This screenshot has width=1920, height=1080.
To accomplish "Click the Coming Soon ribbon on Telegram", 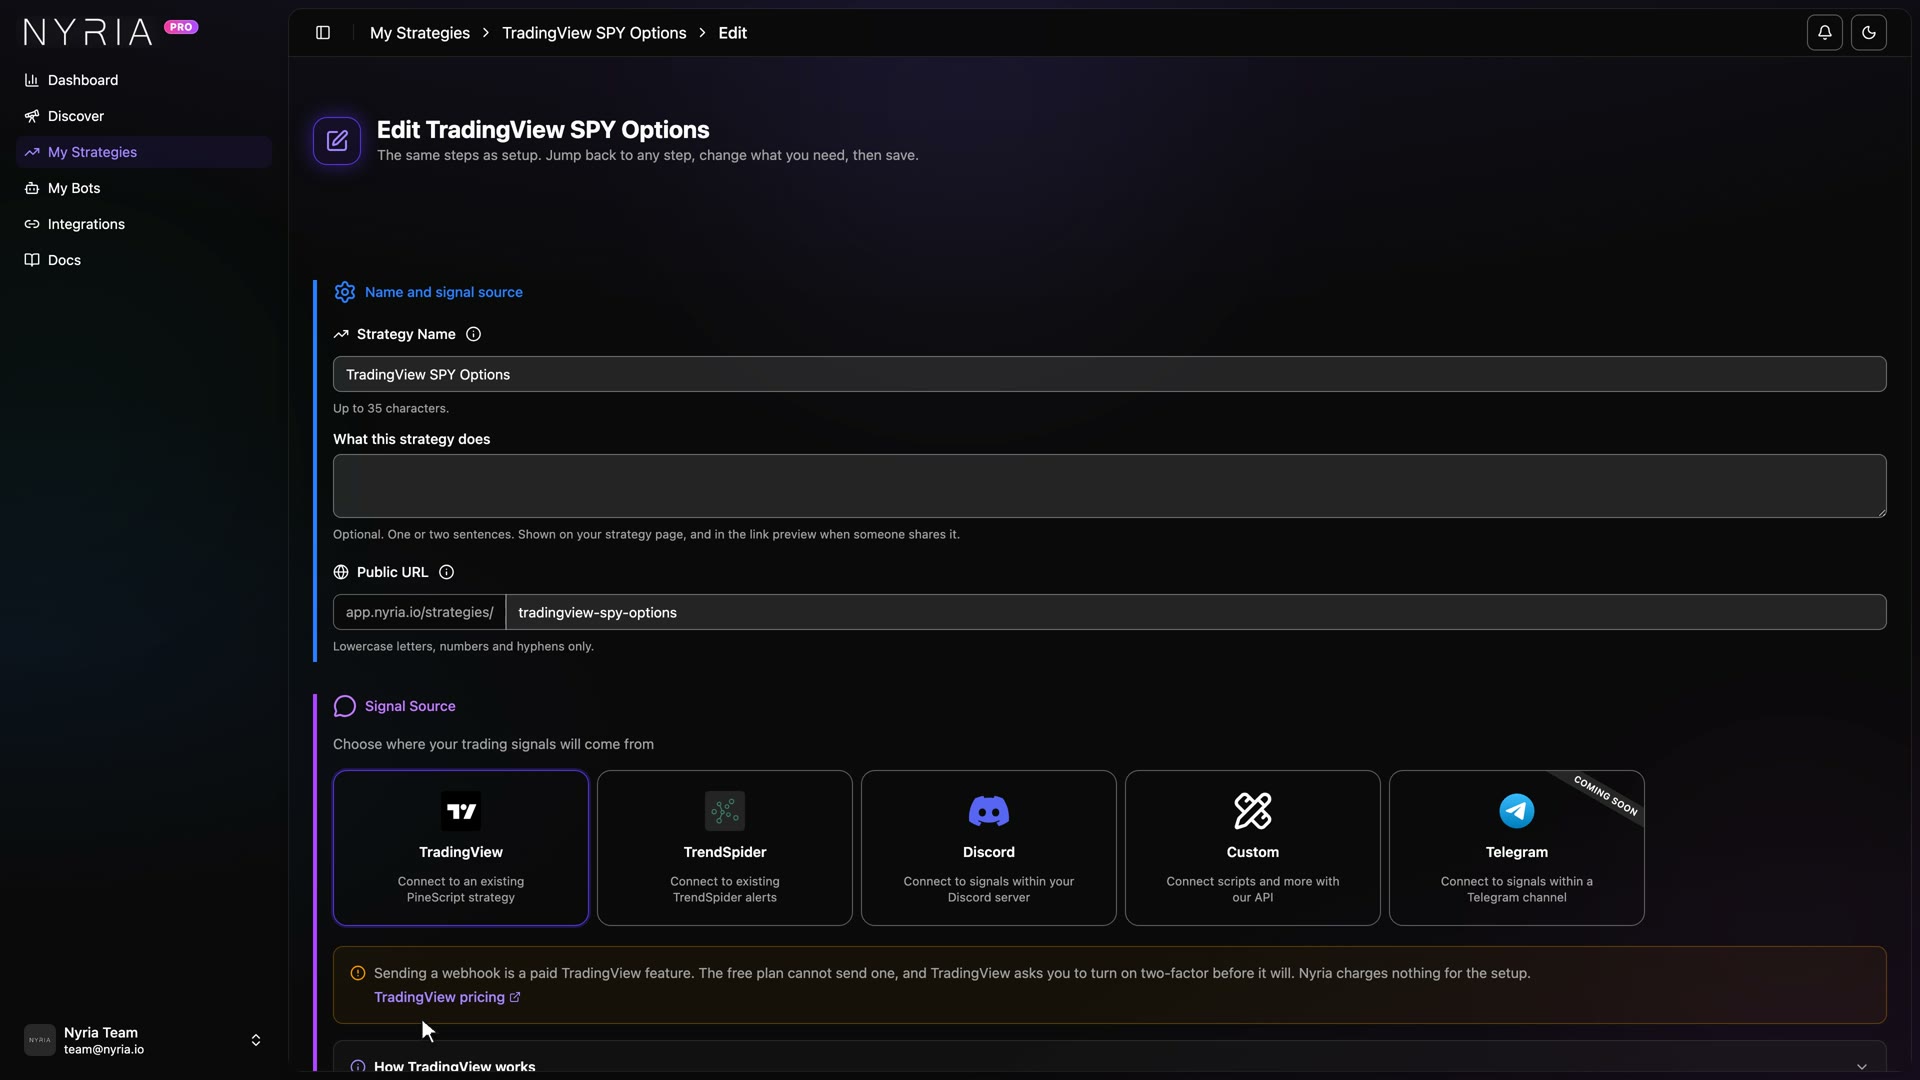I will [1606, 796].
